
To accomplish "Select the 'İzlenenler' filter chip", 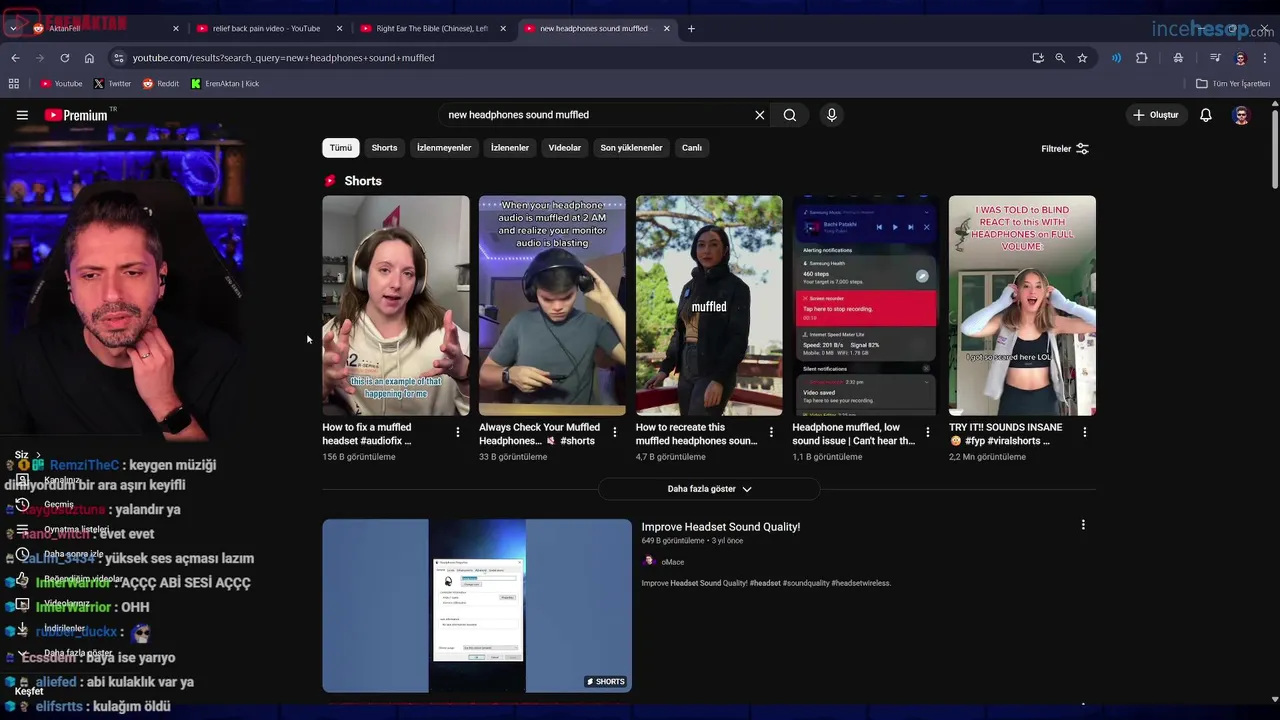I will point(510,148).
